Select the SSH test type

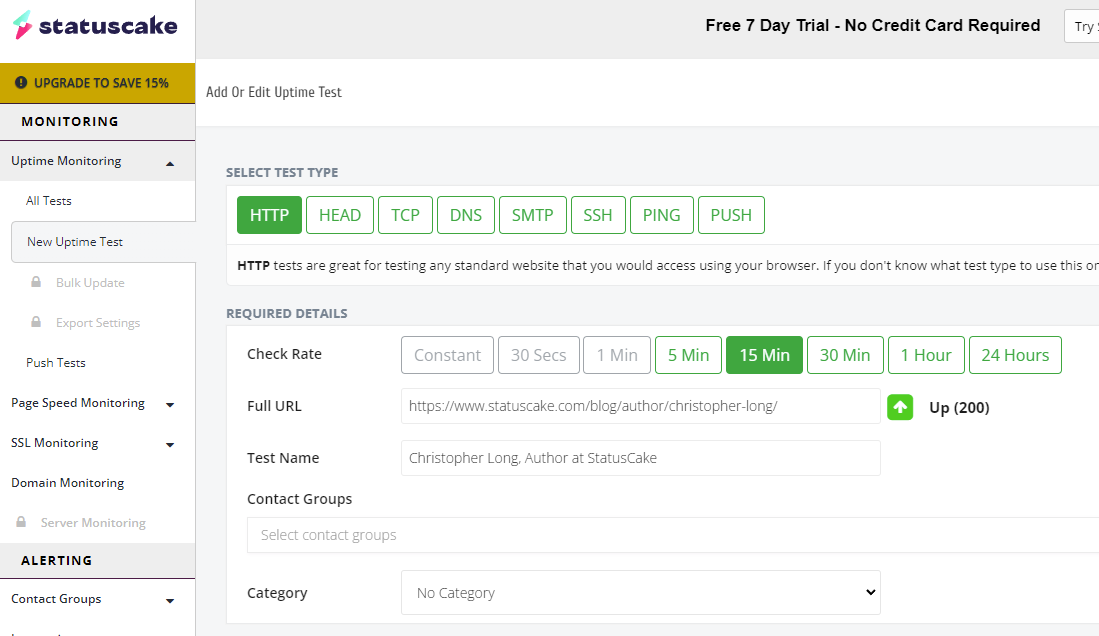pyautogui.click(x=598, y=215)
